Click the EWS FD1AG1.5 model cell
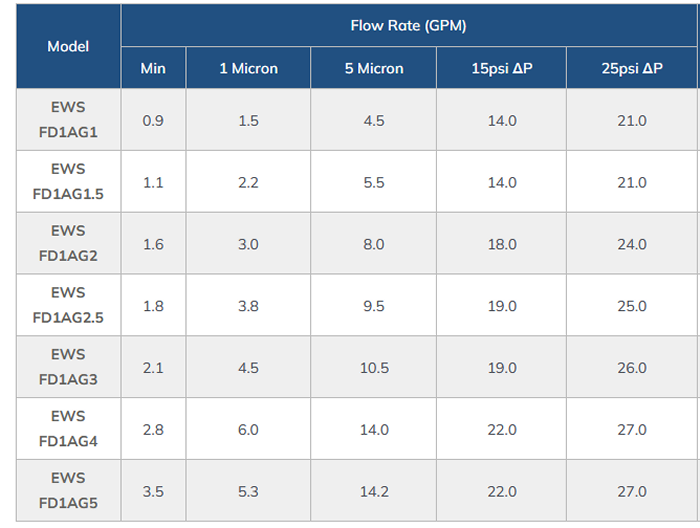Screen dimensions: 700x528 [68, 182]
